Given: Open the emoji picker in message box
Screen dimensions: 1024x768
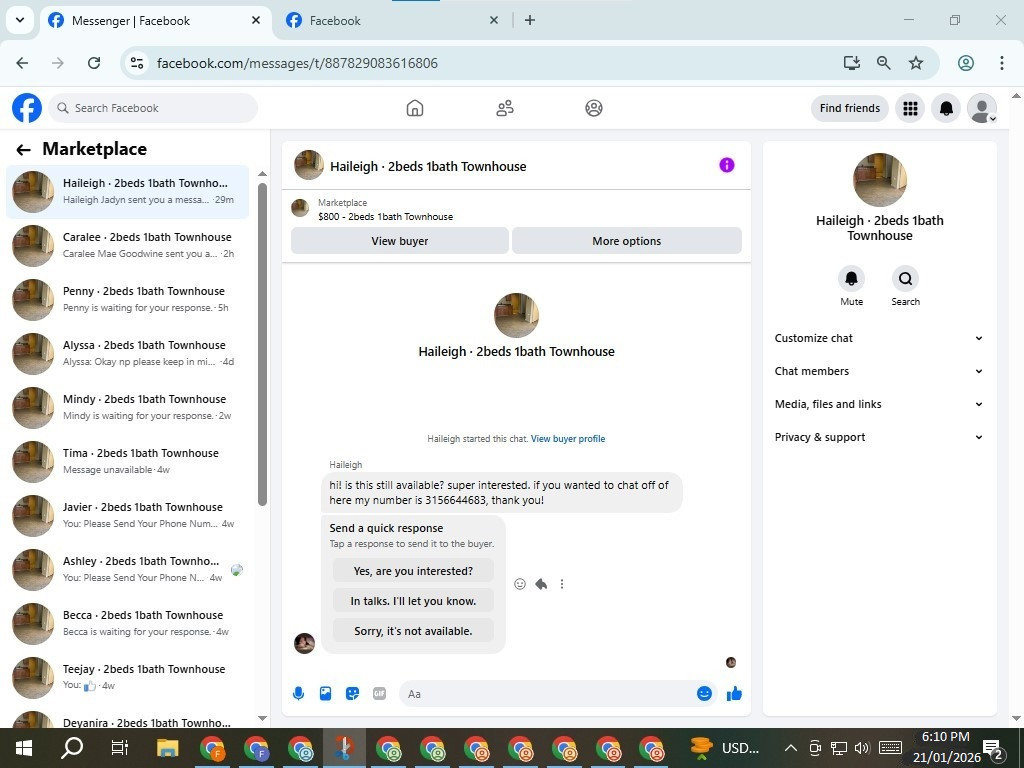Looking at the screenshot, I should 704,694.
